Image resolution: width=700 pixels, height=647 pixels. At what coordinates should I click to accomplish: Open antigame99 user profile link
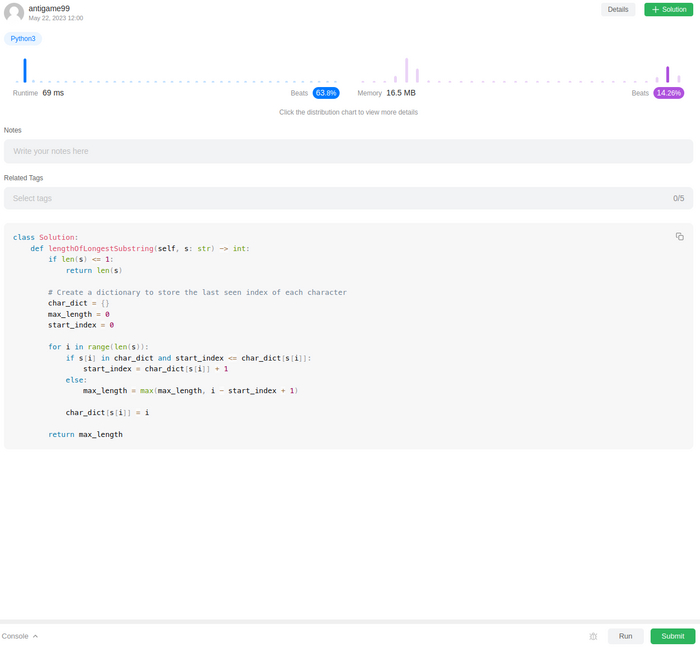point(49,8)
